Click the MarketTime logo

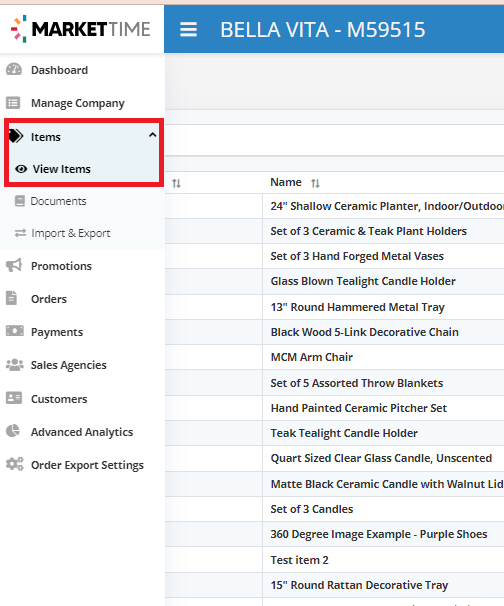pos(80,29)
